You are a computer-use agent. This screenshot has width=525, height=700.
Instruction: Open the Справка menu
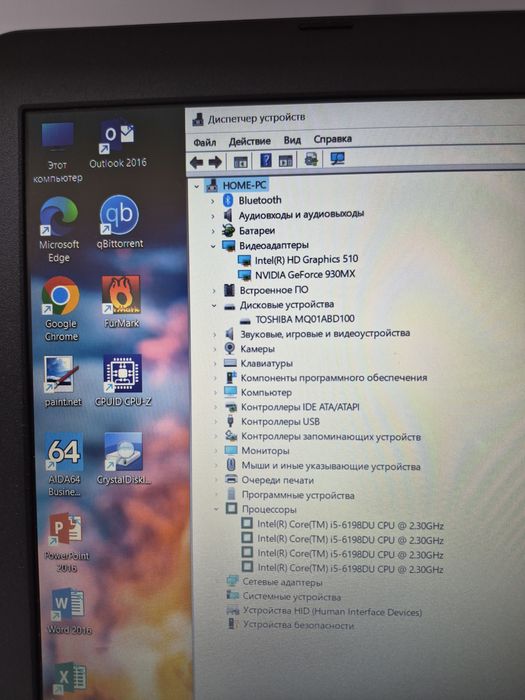click(333, 139)
